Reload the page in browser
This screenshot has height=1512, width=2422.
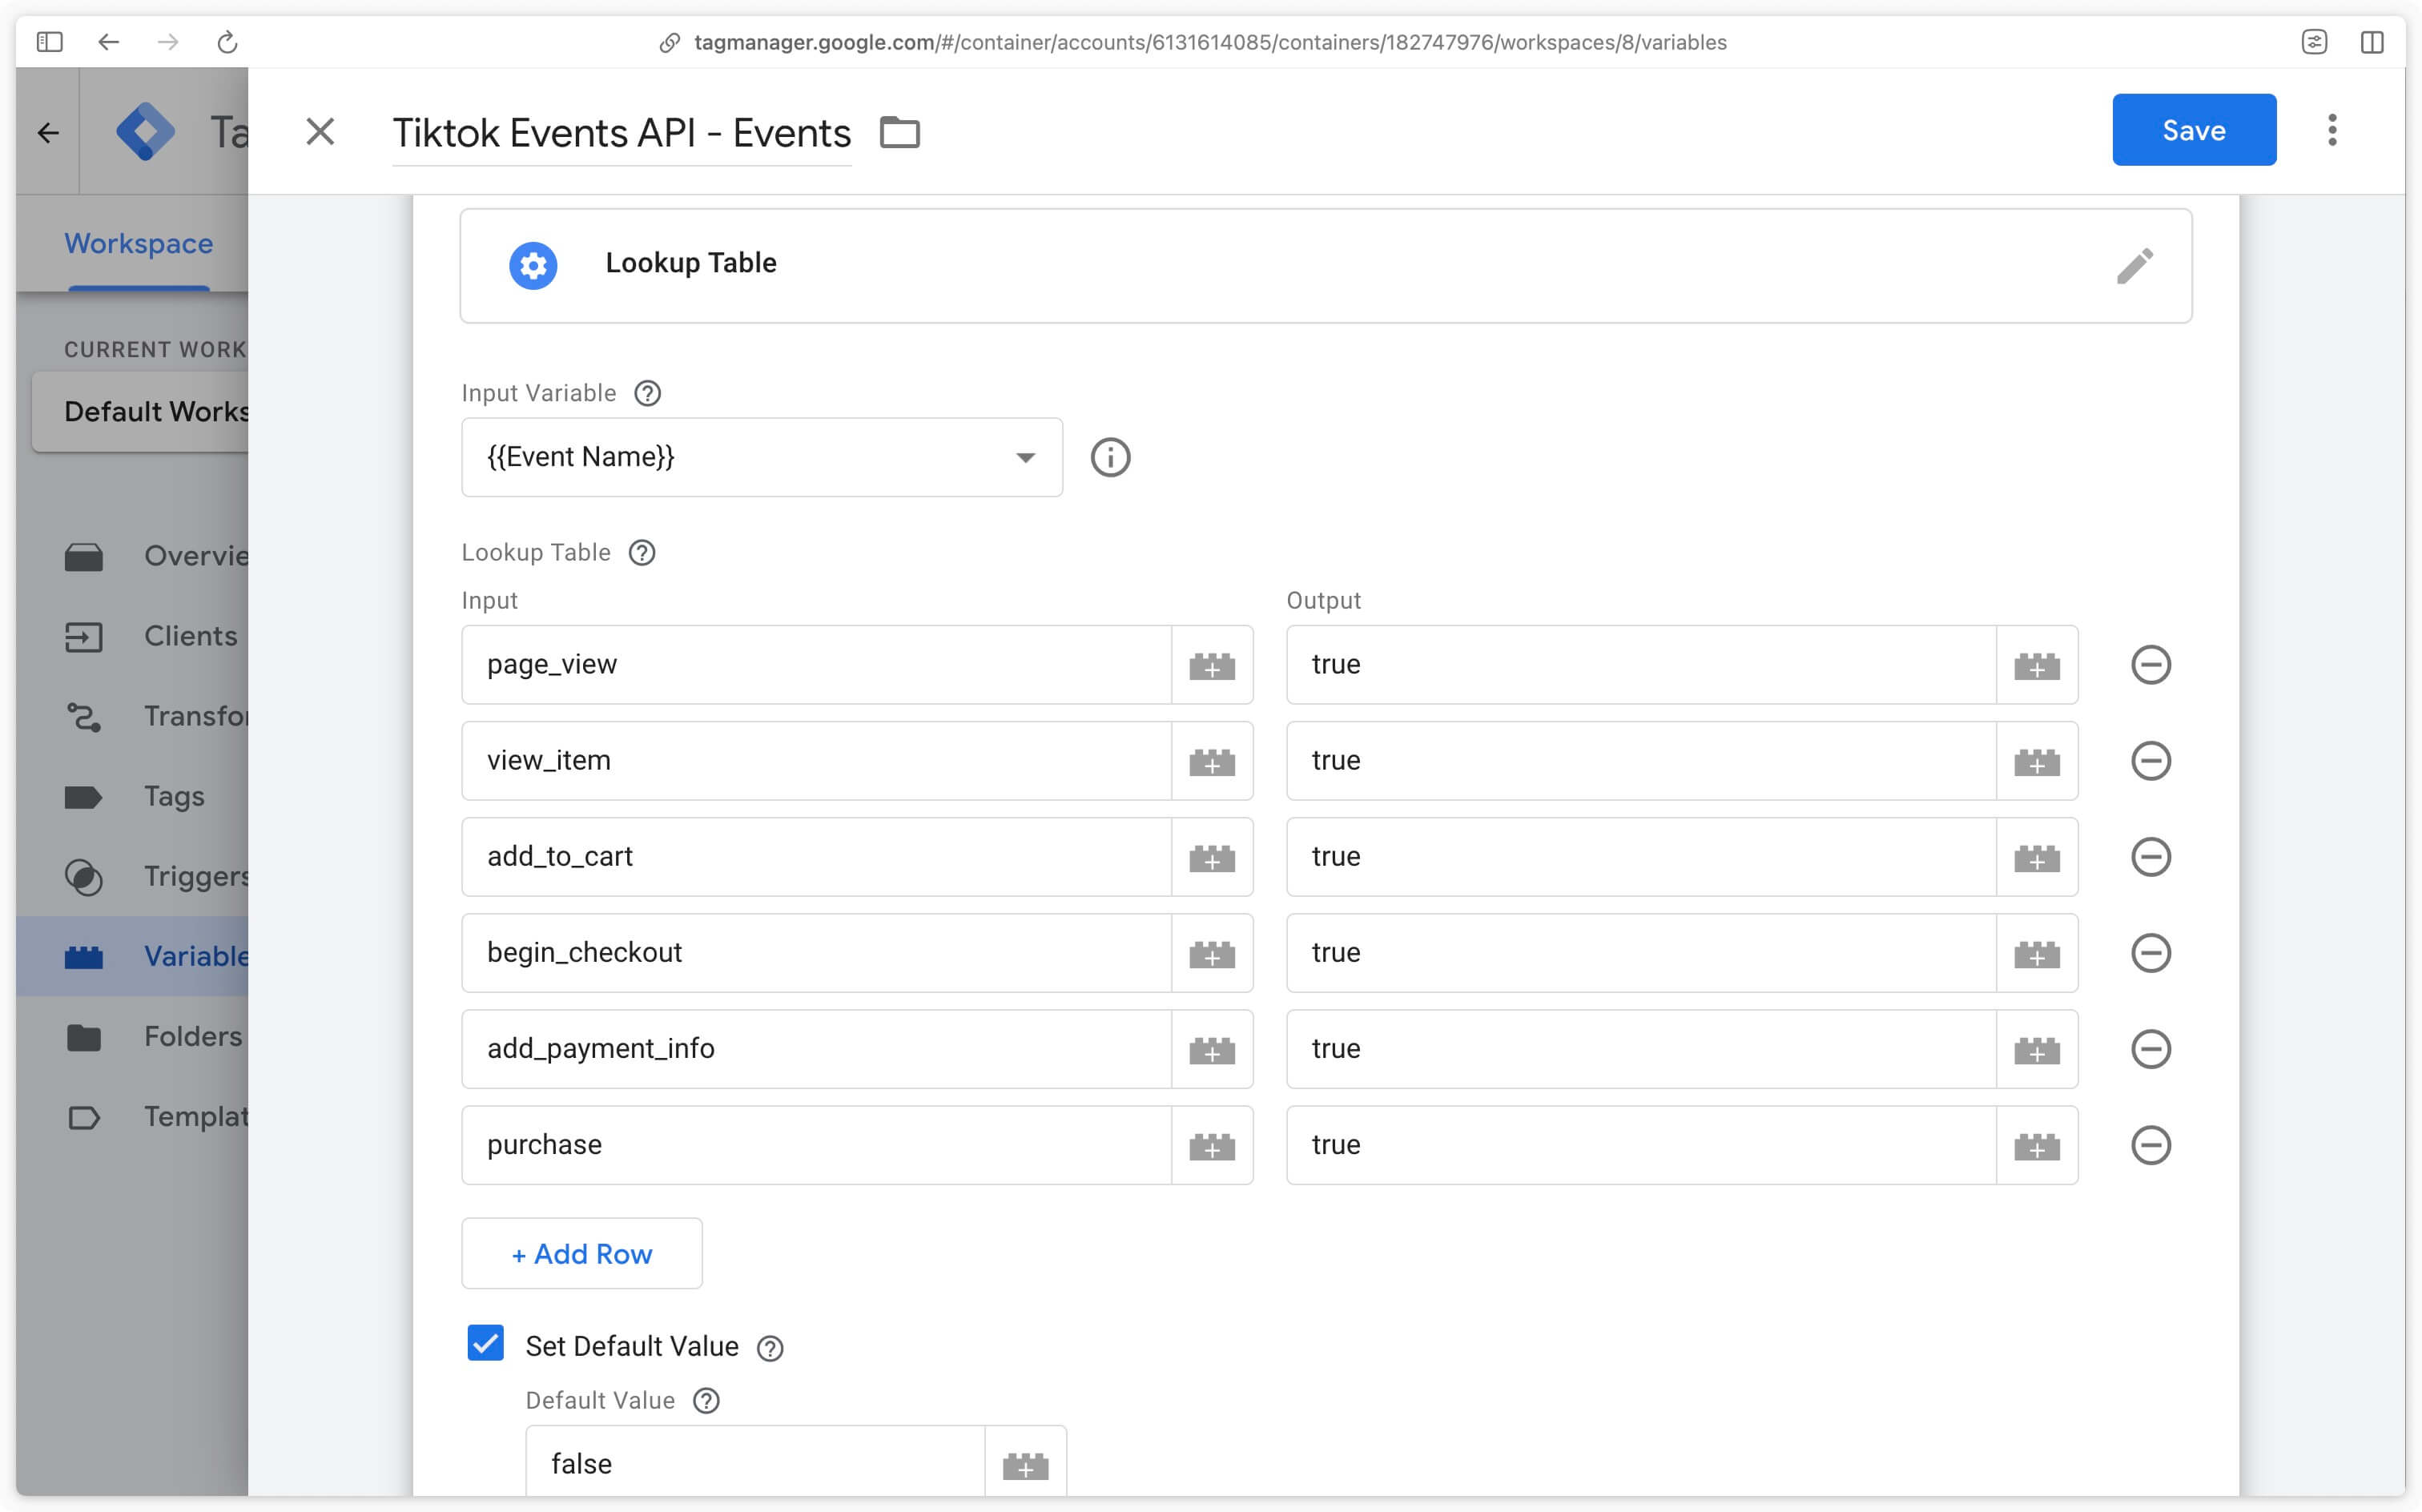pos(227,42)
